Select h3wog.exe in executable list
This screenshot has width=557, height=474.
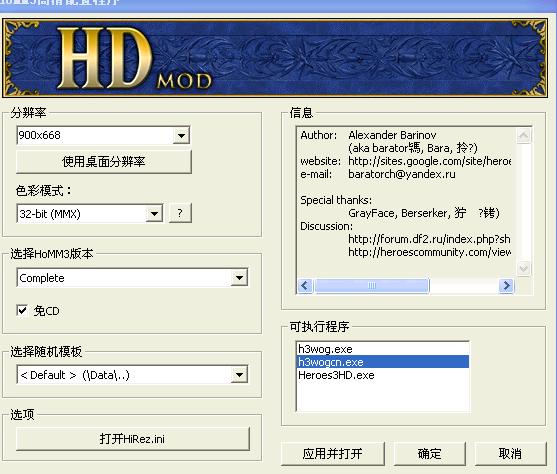[x=383, y=349]
